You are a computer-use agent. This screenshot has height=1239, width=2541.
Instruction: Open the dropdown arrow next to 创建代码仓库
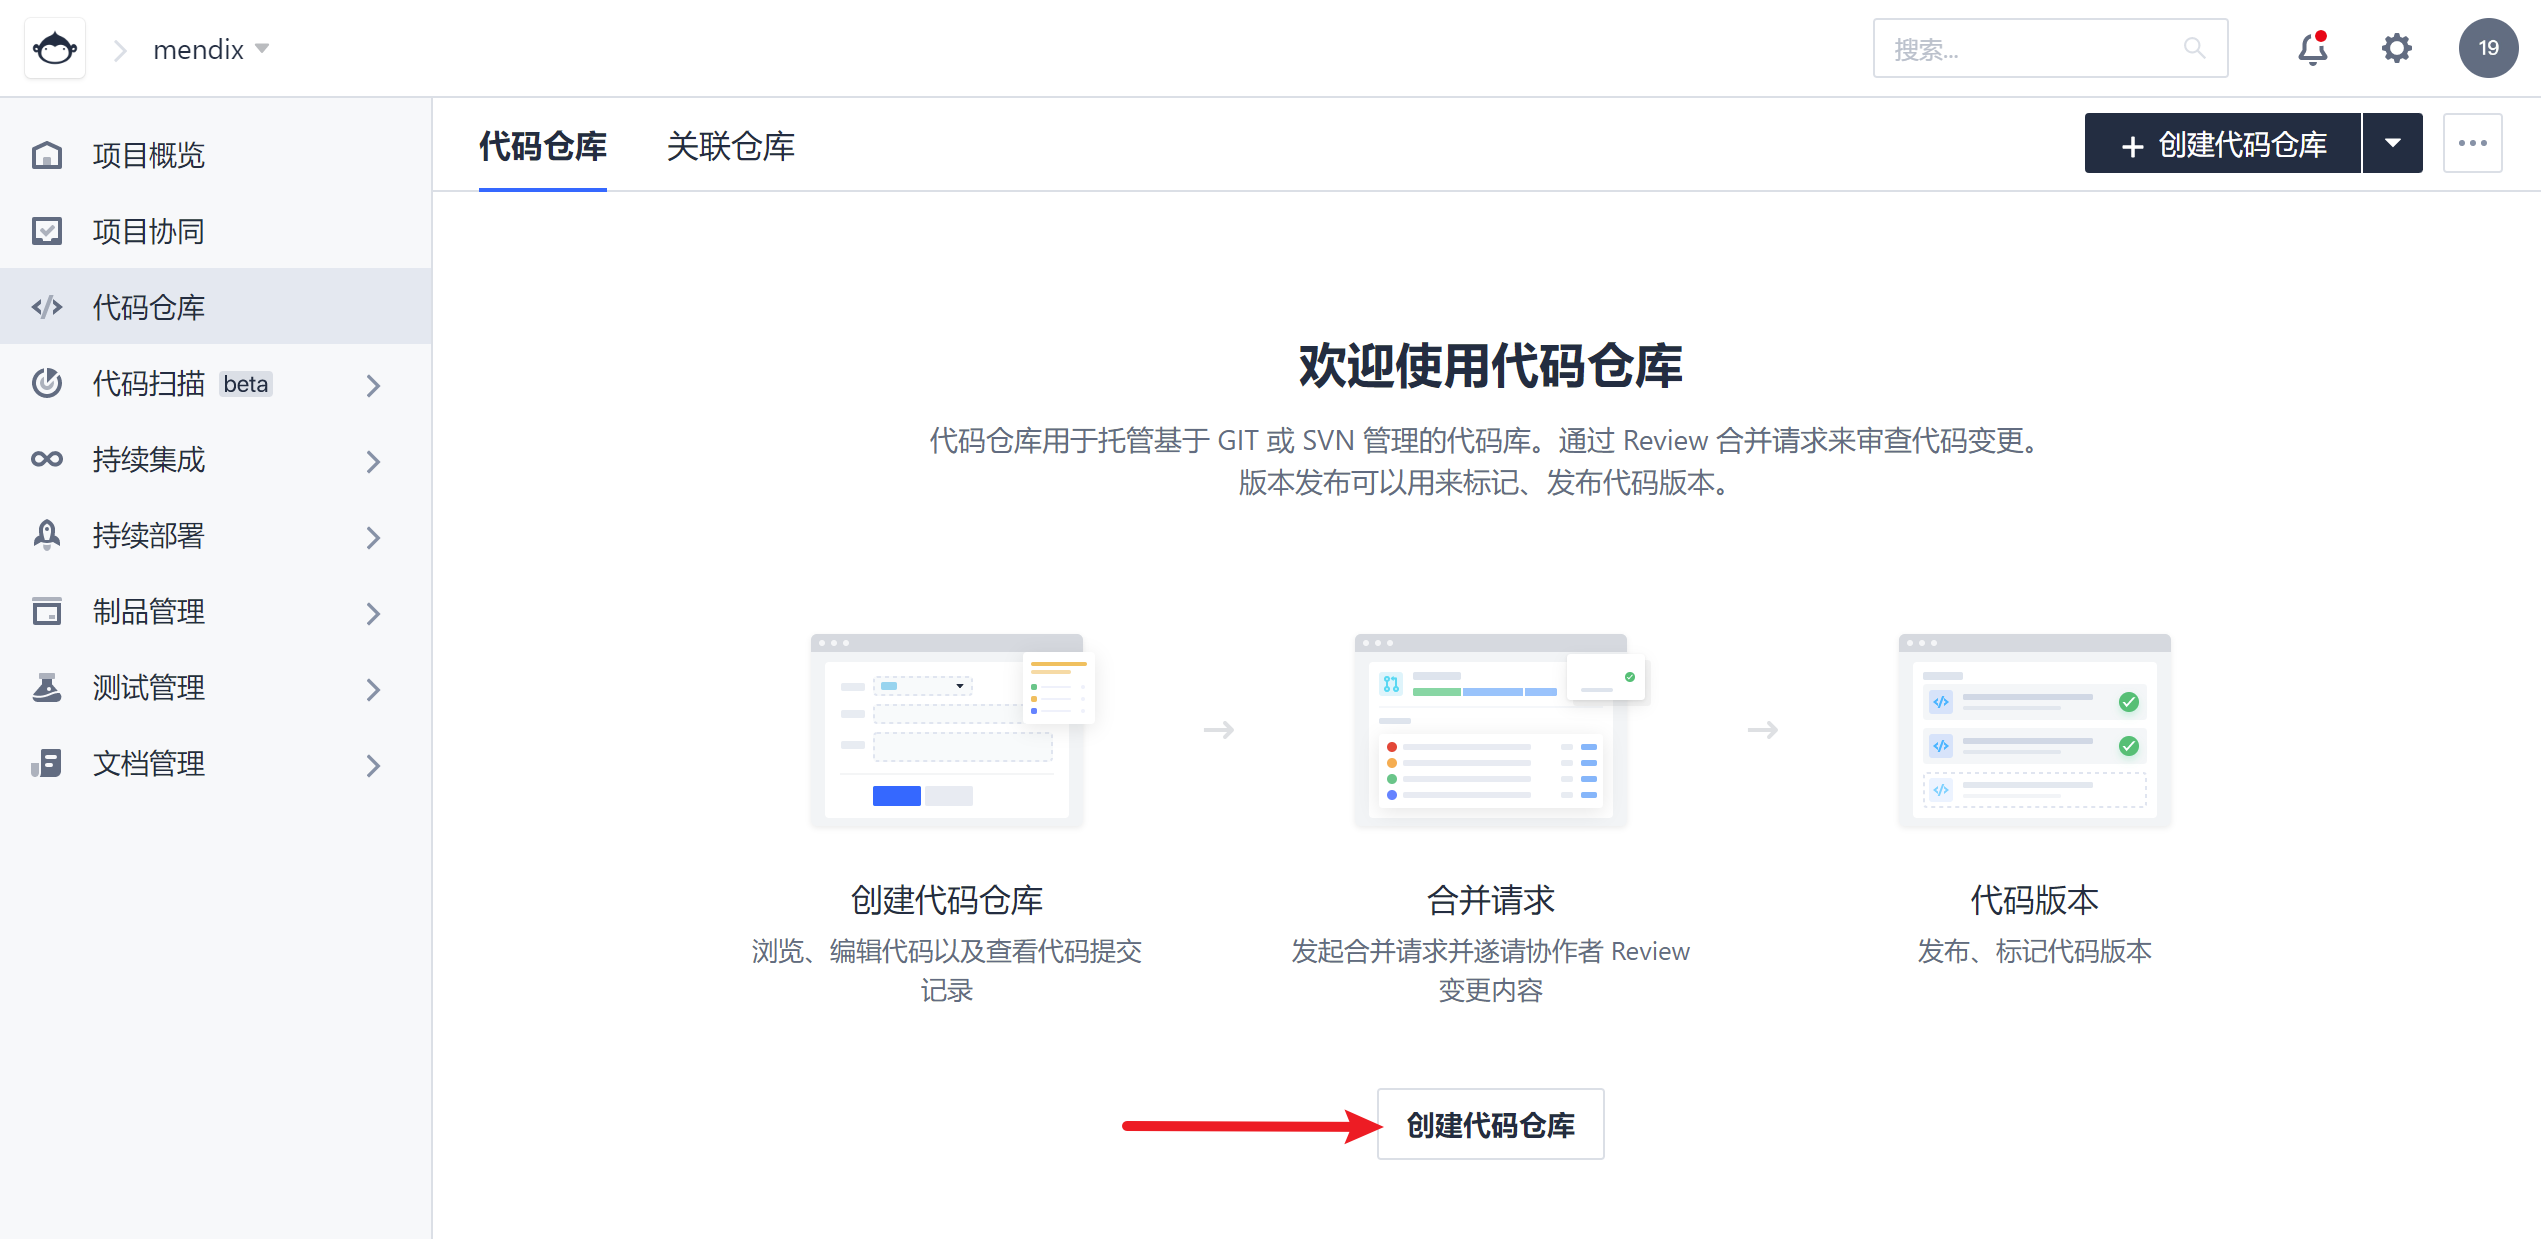coord(2392,143)
